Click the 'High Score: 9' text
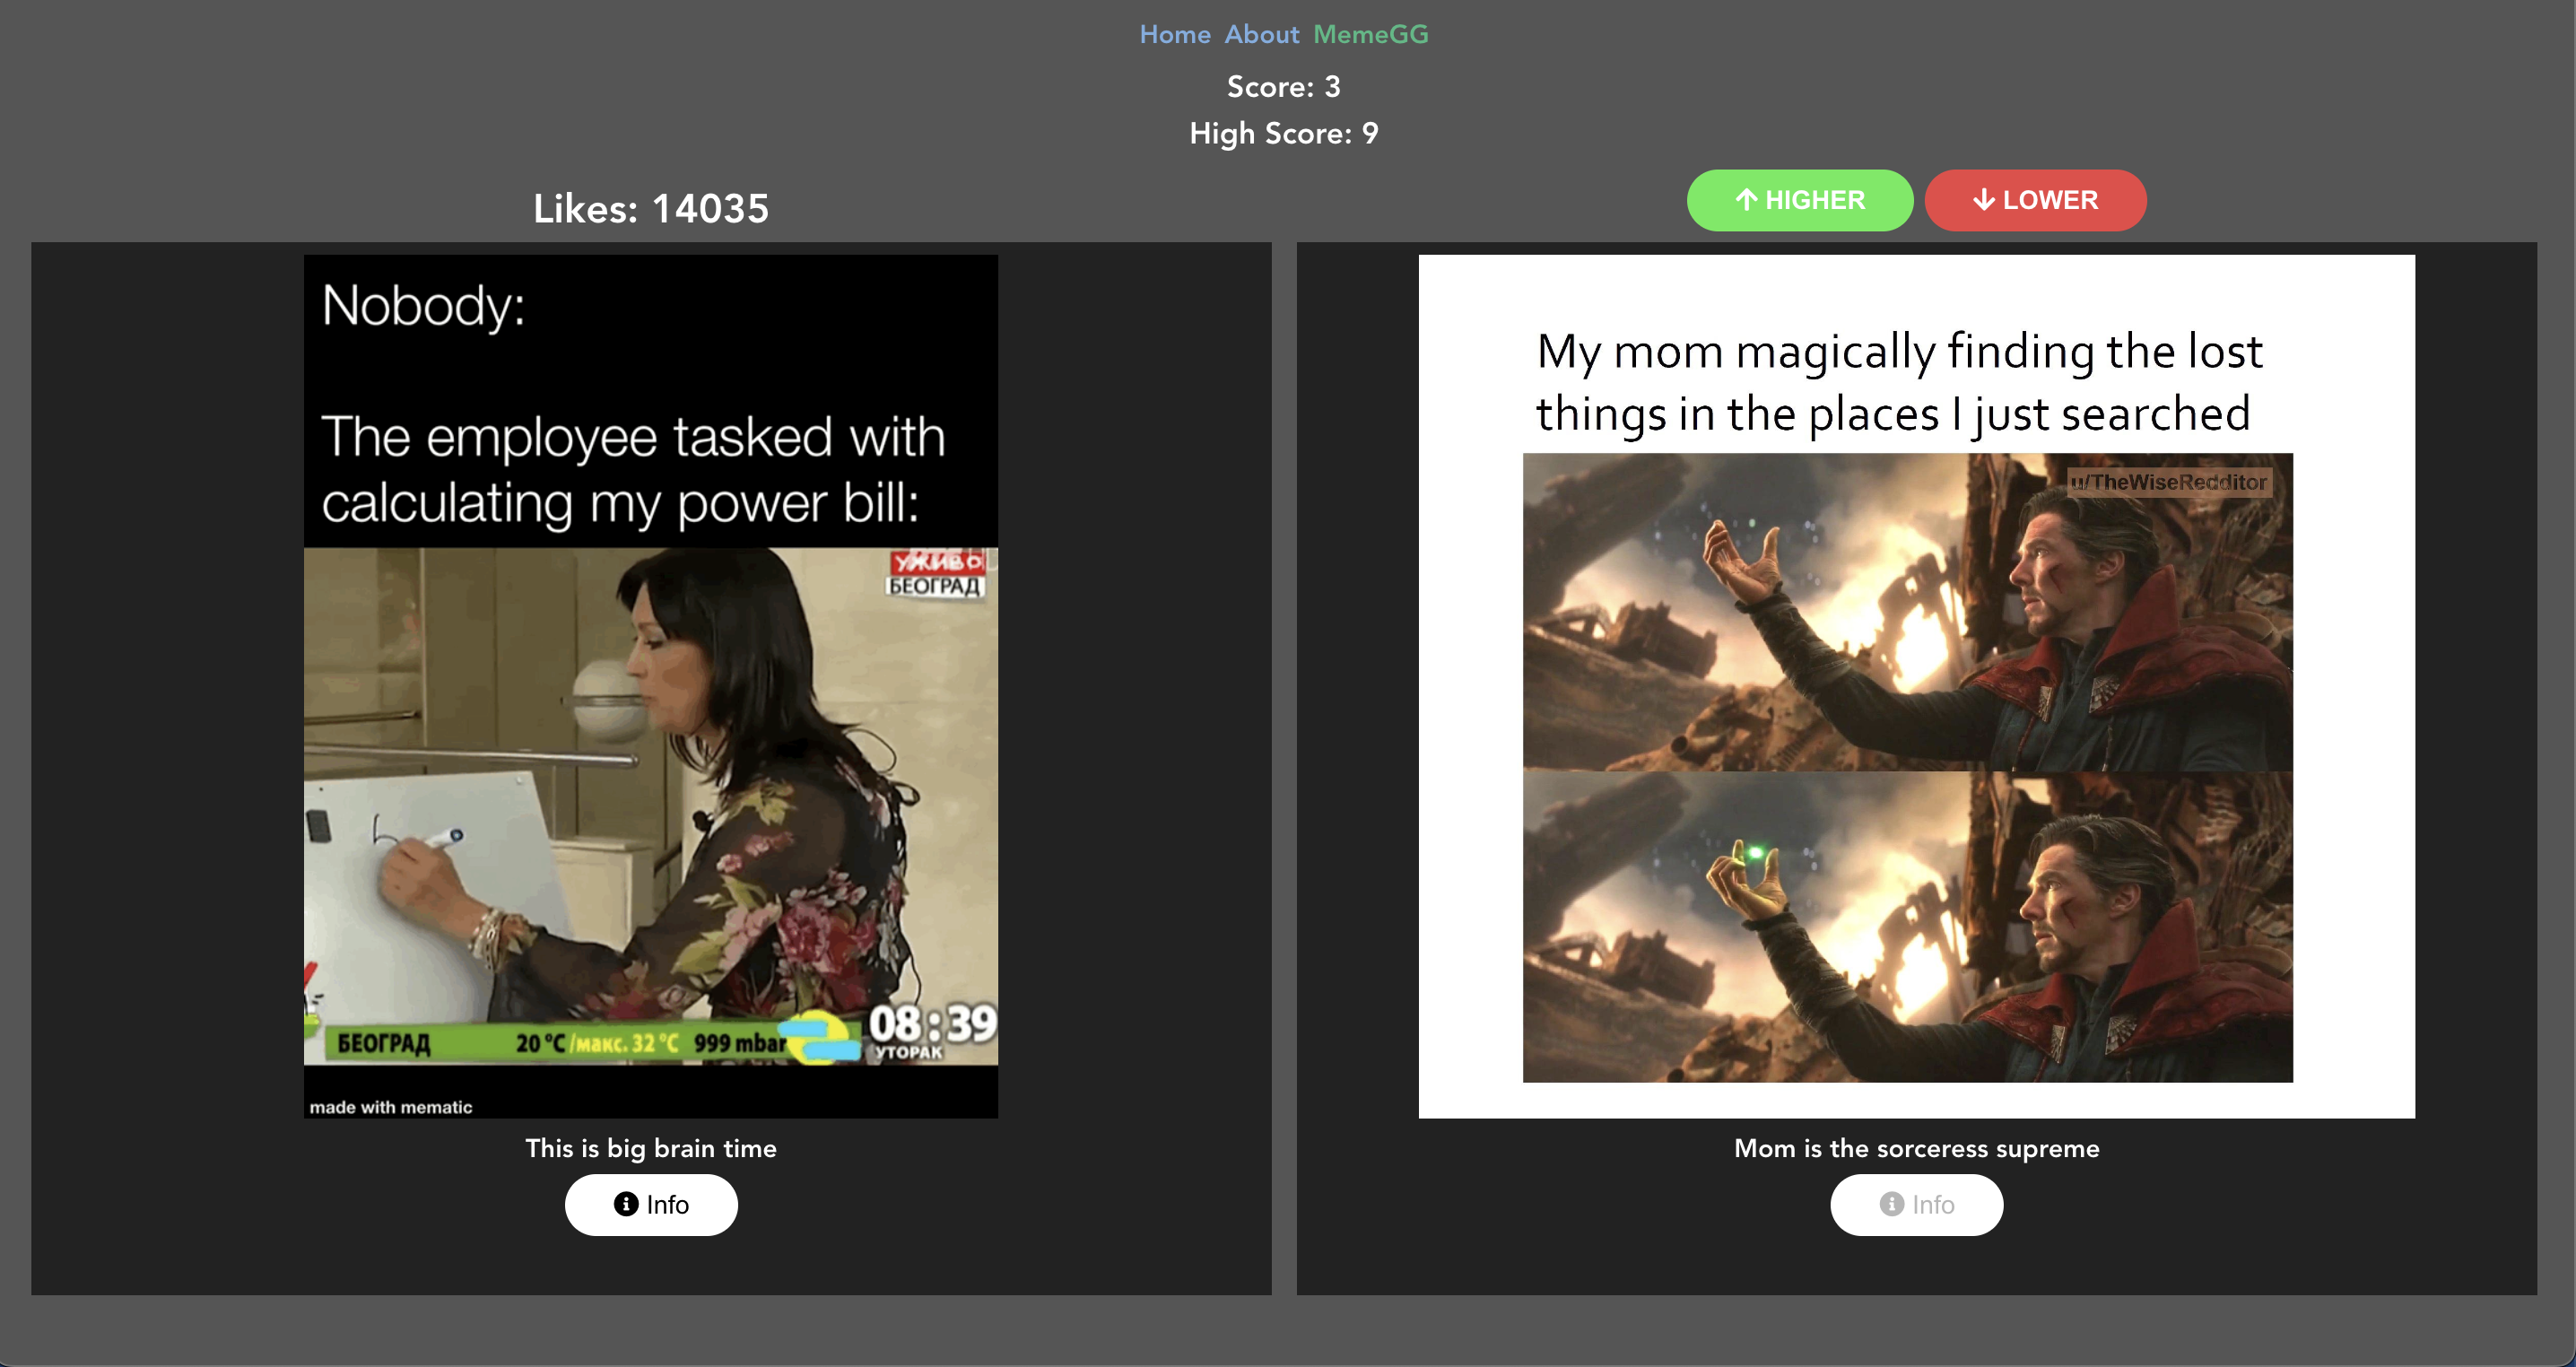This screenshot has width=2576, height=1367. click(x=1284, y=133)
